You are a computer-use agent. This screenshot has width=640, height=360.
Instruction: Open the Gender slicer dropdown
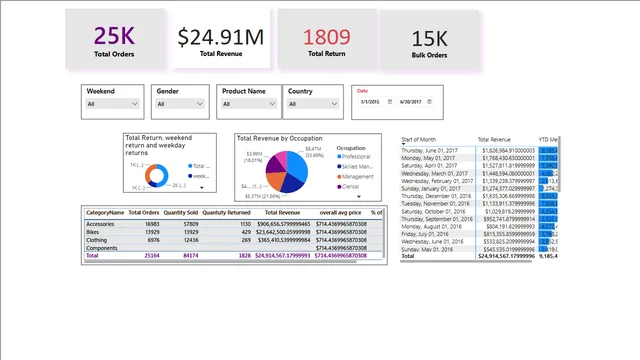[180, 104]
